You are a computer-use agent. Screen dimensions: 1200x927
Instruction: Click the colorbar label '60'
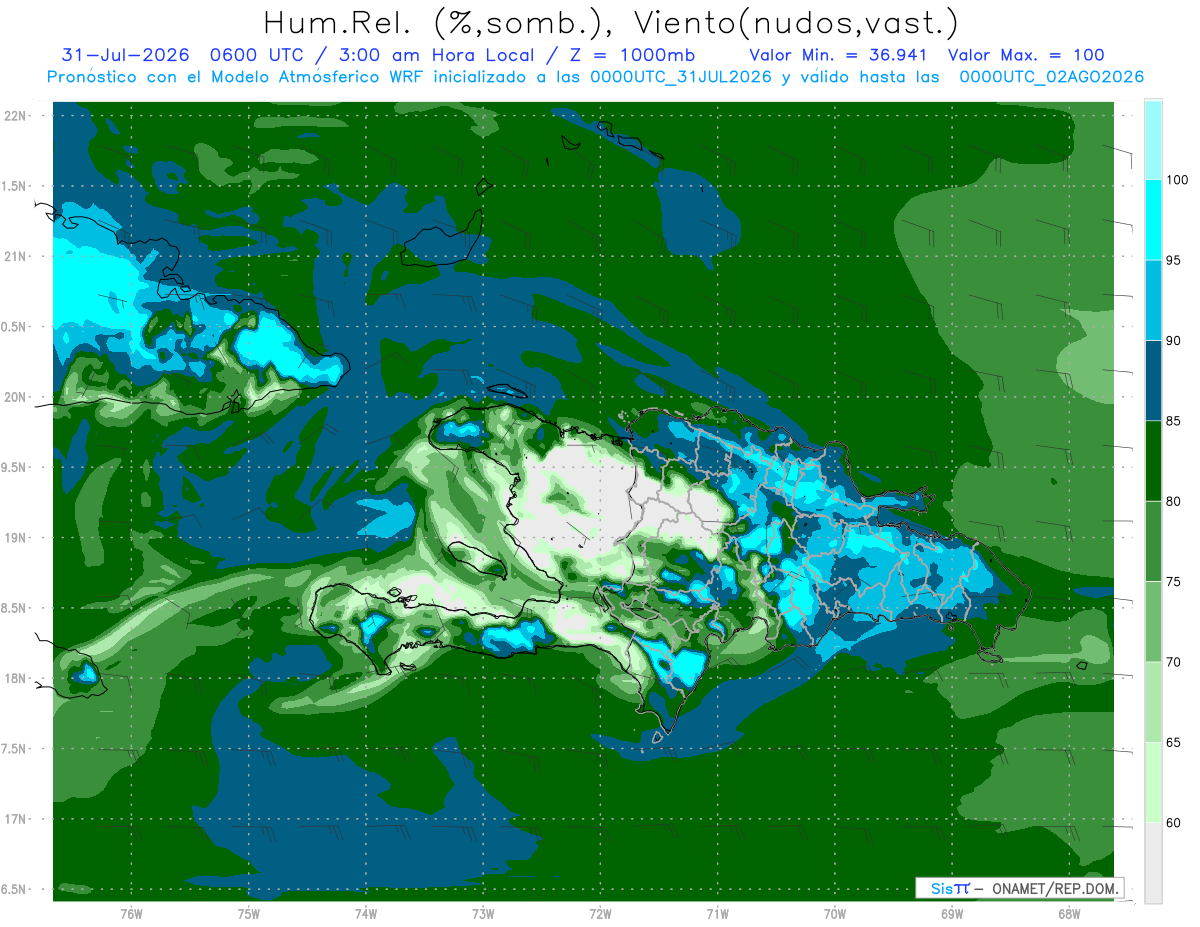pos(1174,823)
